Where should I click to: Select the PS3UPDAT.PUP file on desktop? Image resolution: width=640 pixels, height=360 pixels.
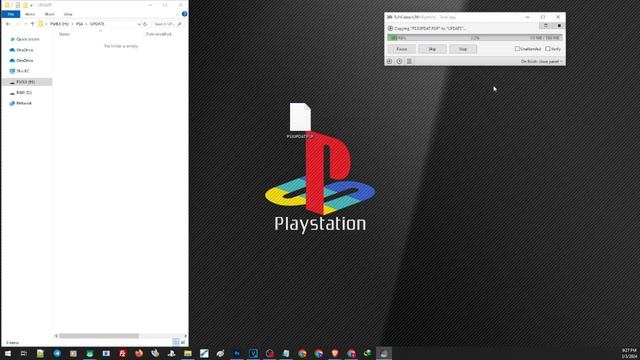pyautogui.click(x=300, y=121)
